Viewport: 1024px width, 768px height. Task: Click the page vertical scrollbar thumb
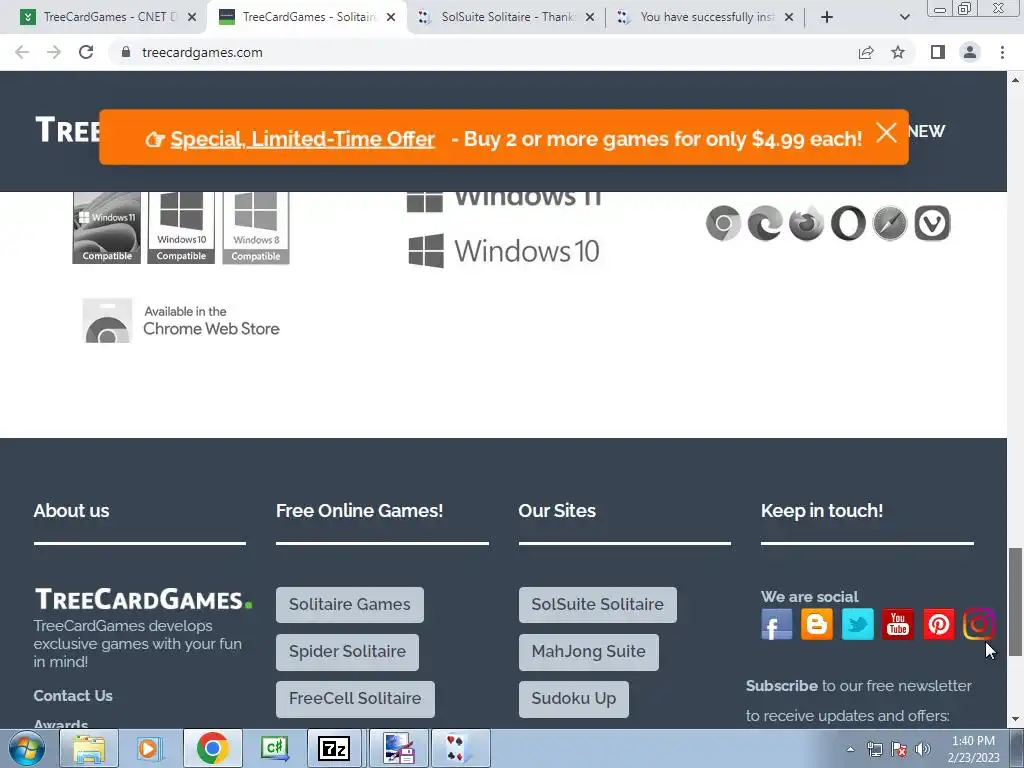[1015, 601]
